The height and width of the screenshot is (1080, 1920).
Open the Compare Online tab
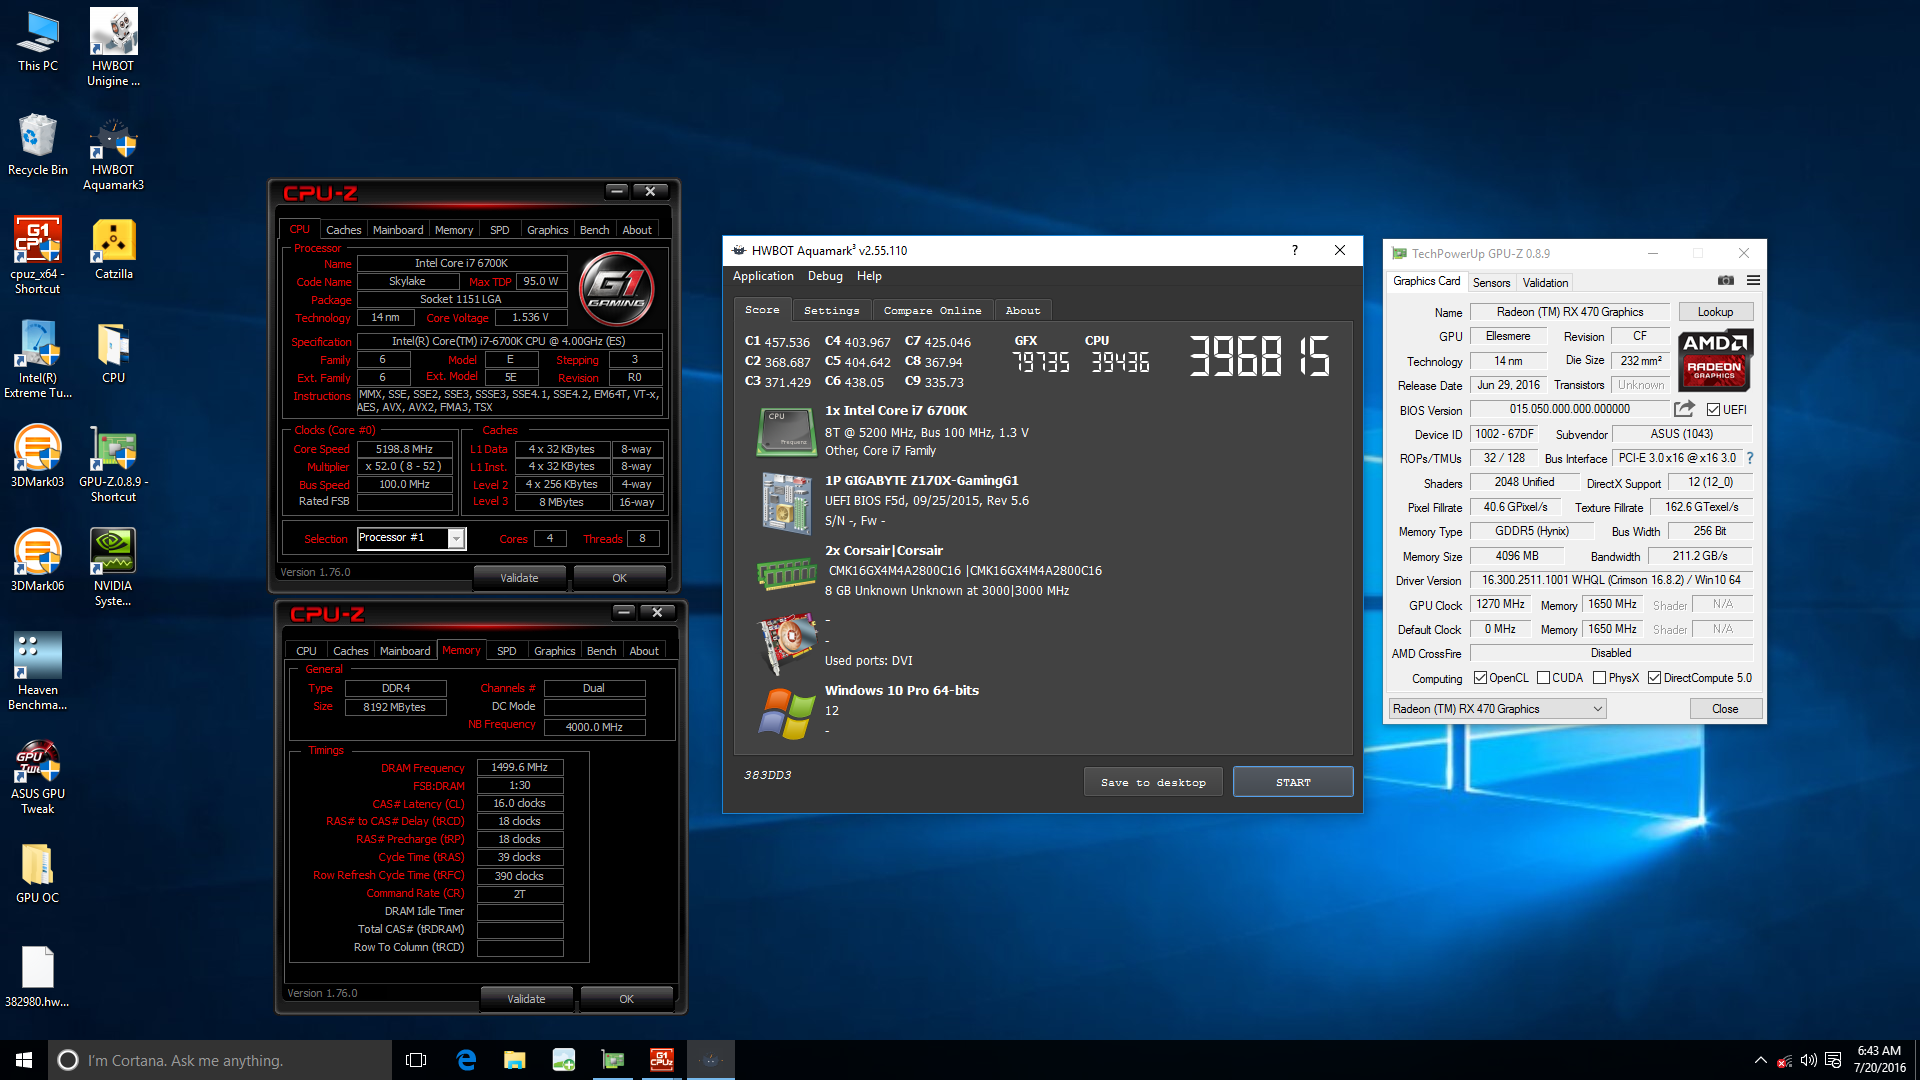(x=932, y=311)
